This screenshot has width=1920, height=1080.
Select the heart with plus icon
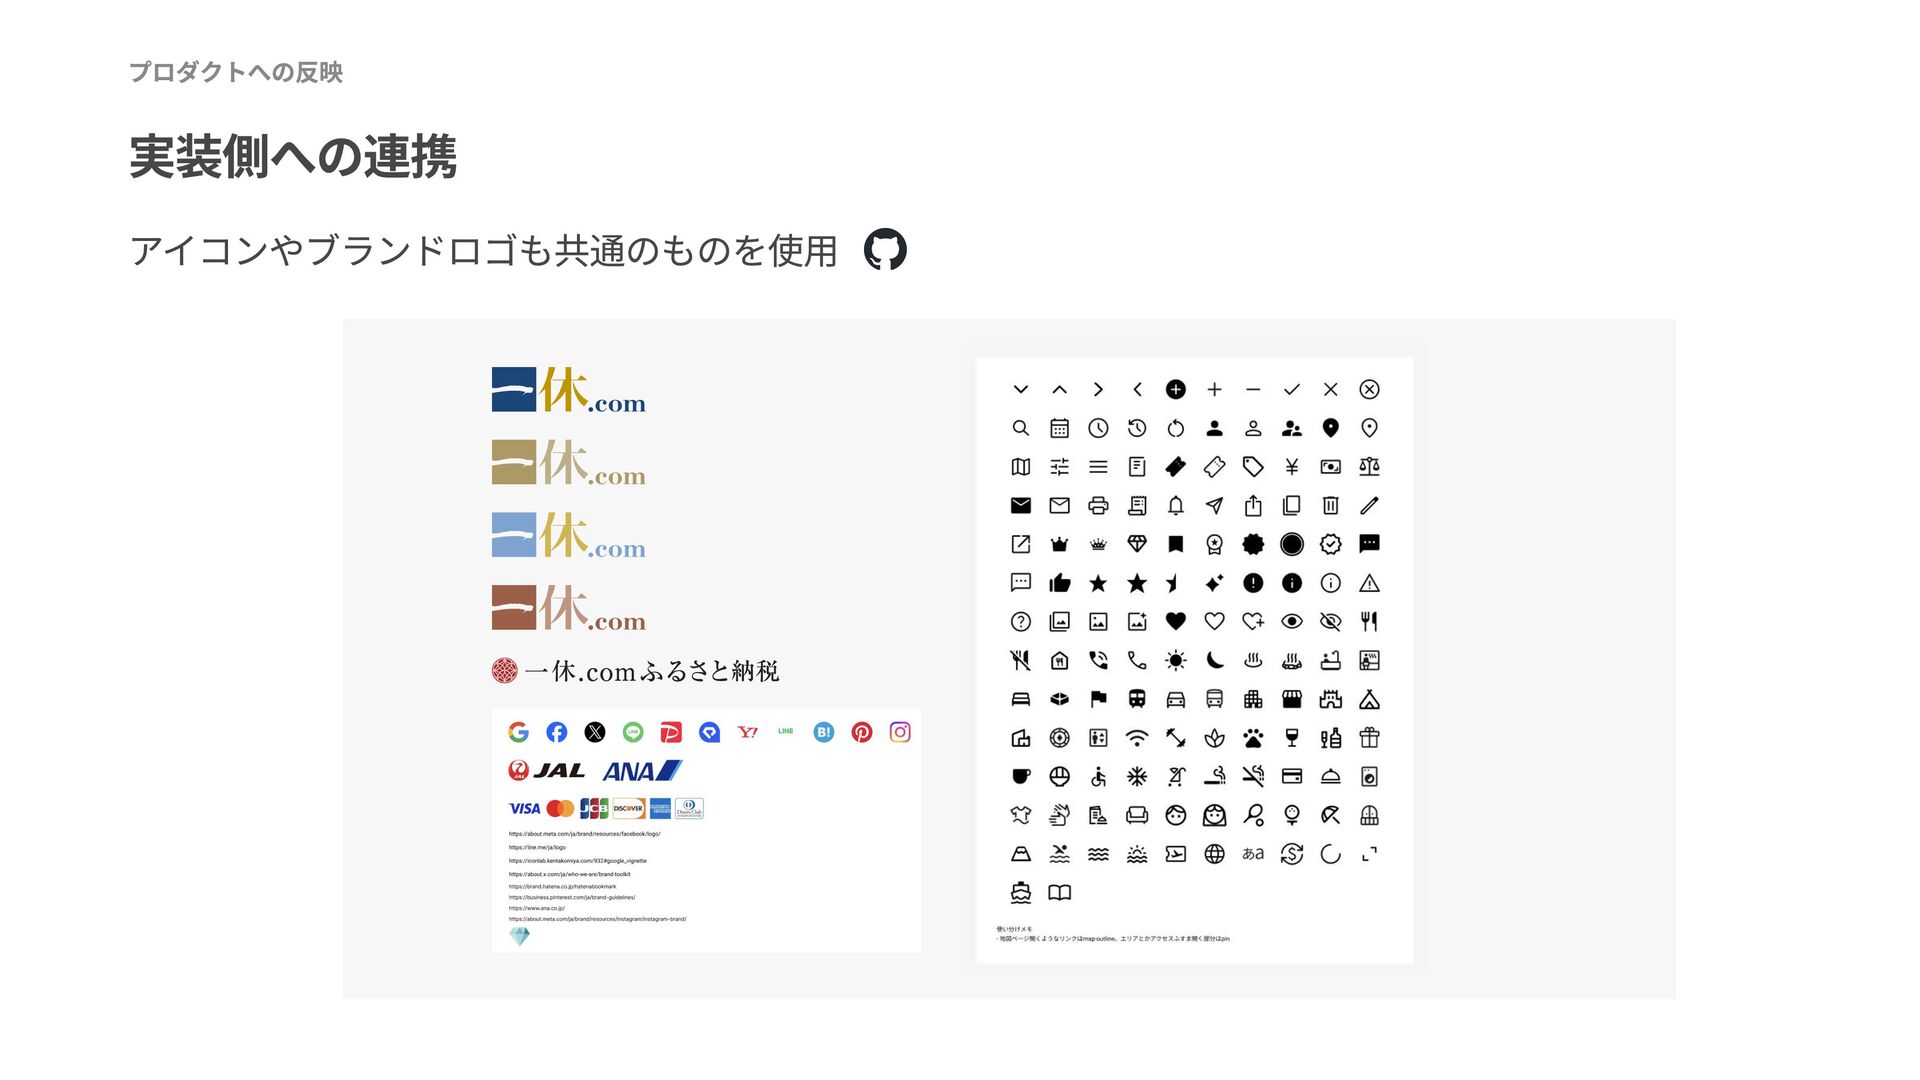1253,622
